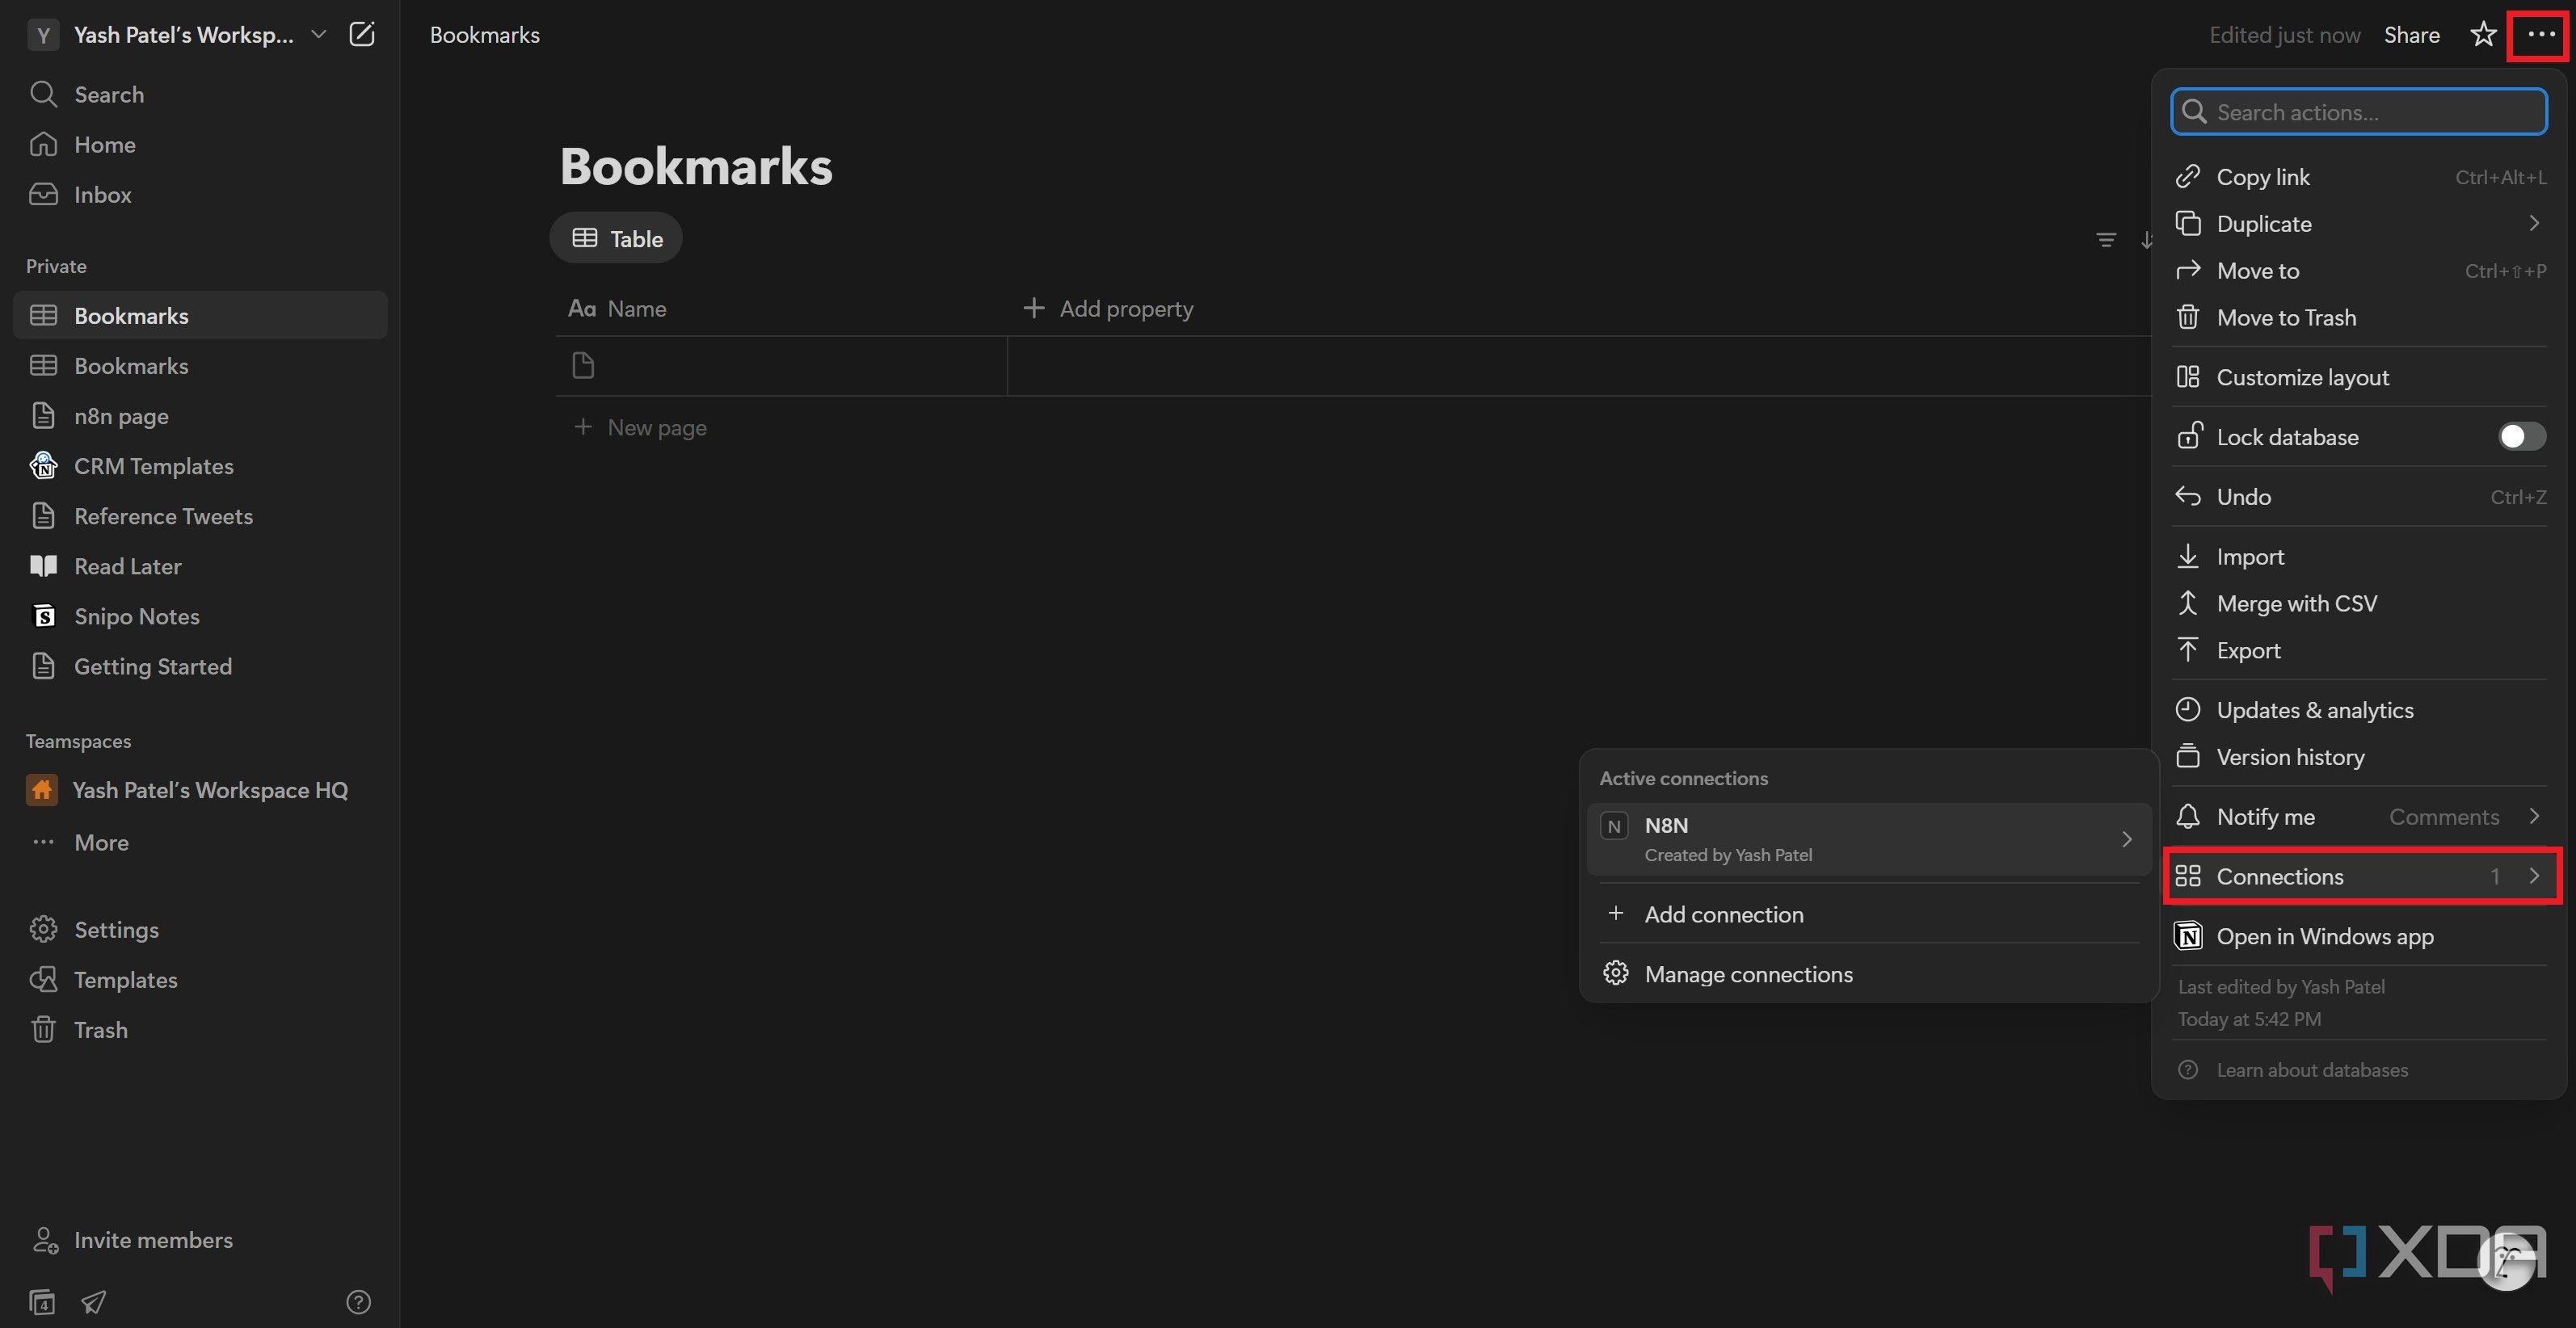Viewport: 2576px width, 1328px height.
Task: Open the help question mark icon
Action: pyautogui.click(x=358, y=1301)
